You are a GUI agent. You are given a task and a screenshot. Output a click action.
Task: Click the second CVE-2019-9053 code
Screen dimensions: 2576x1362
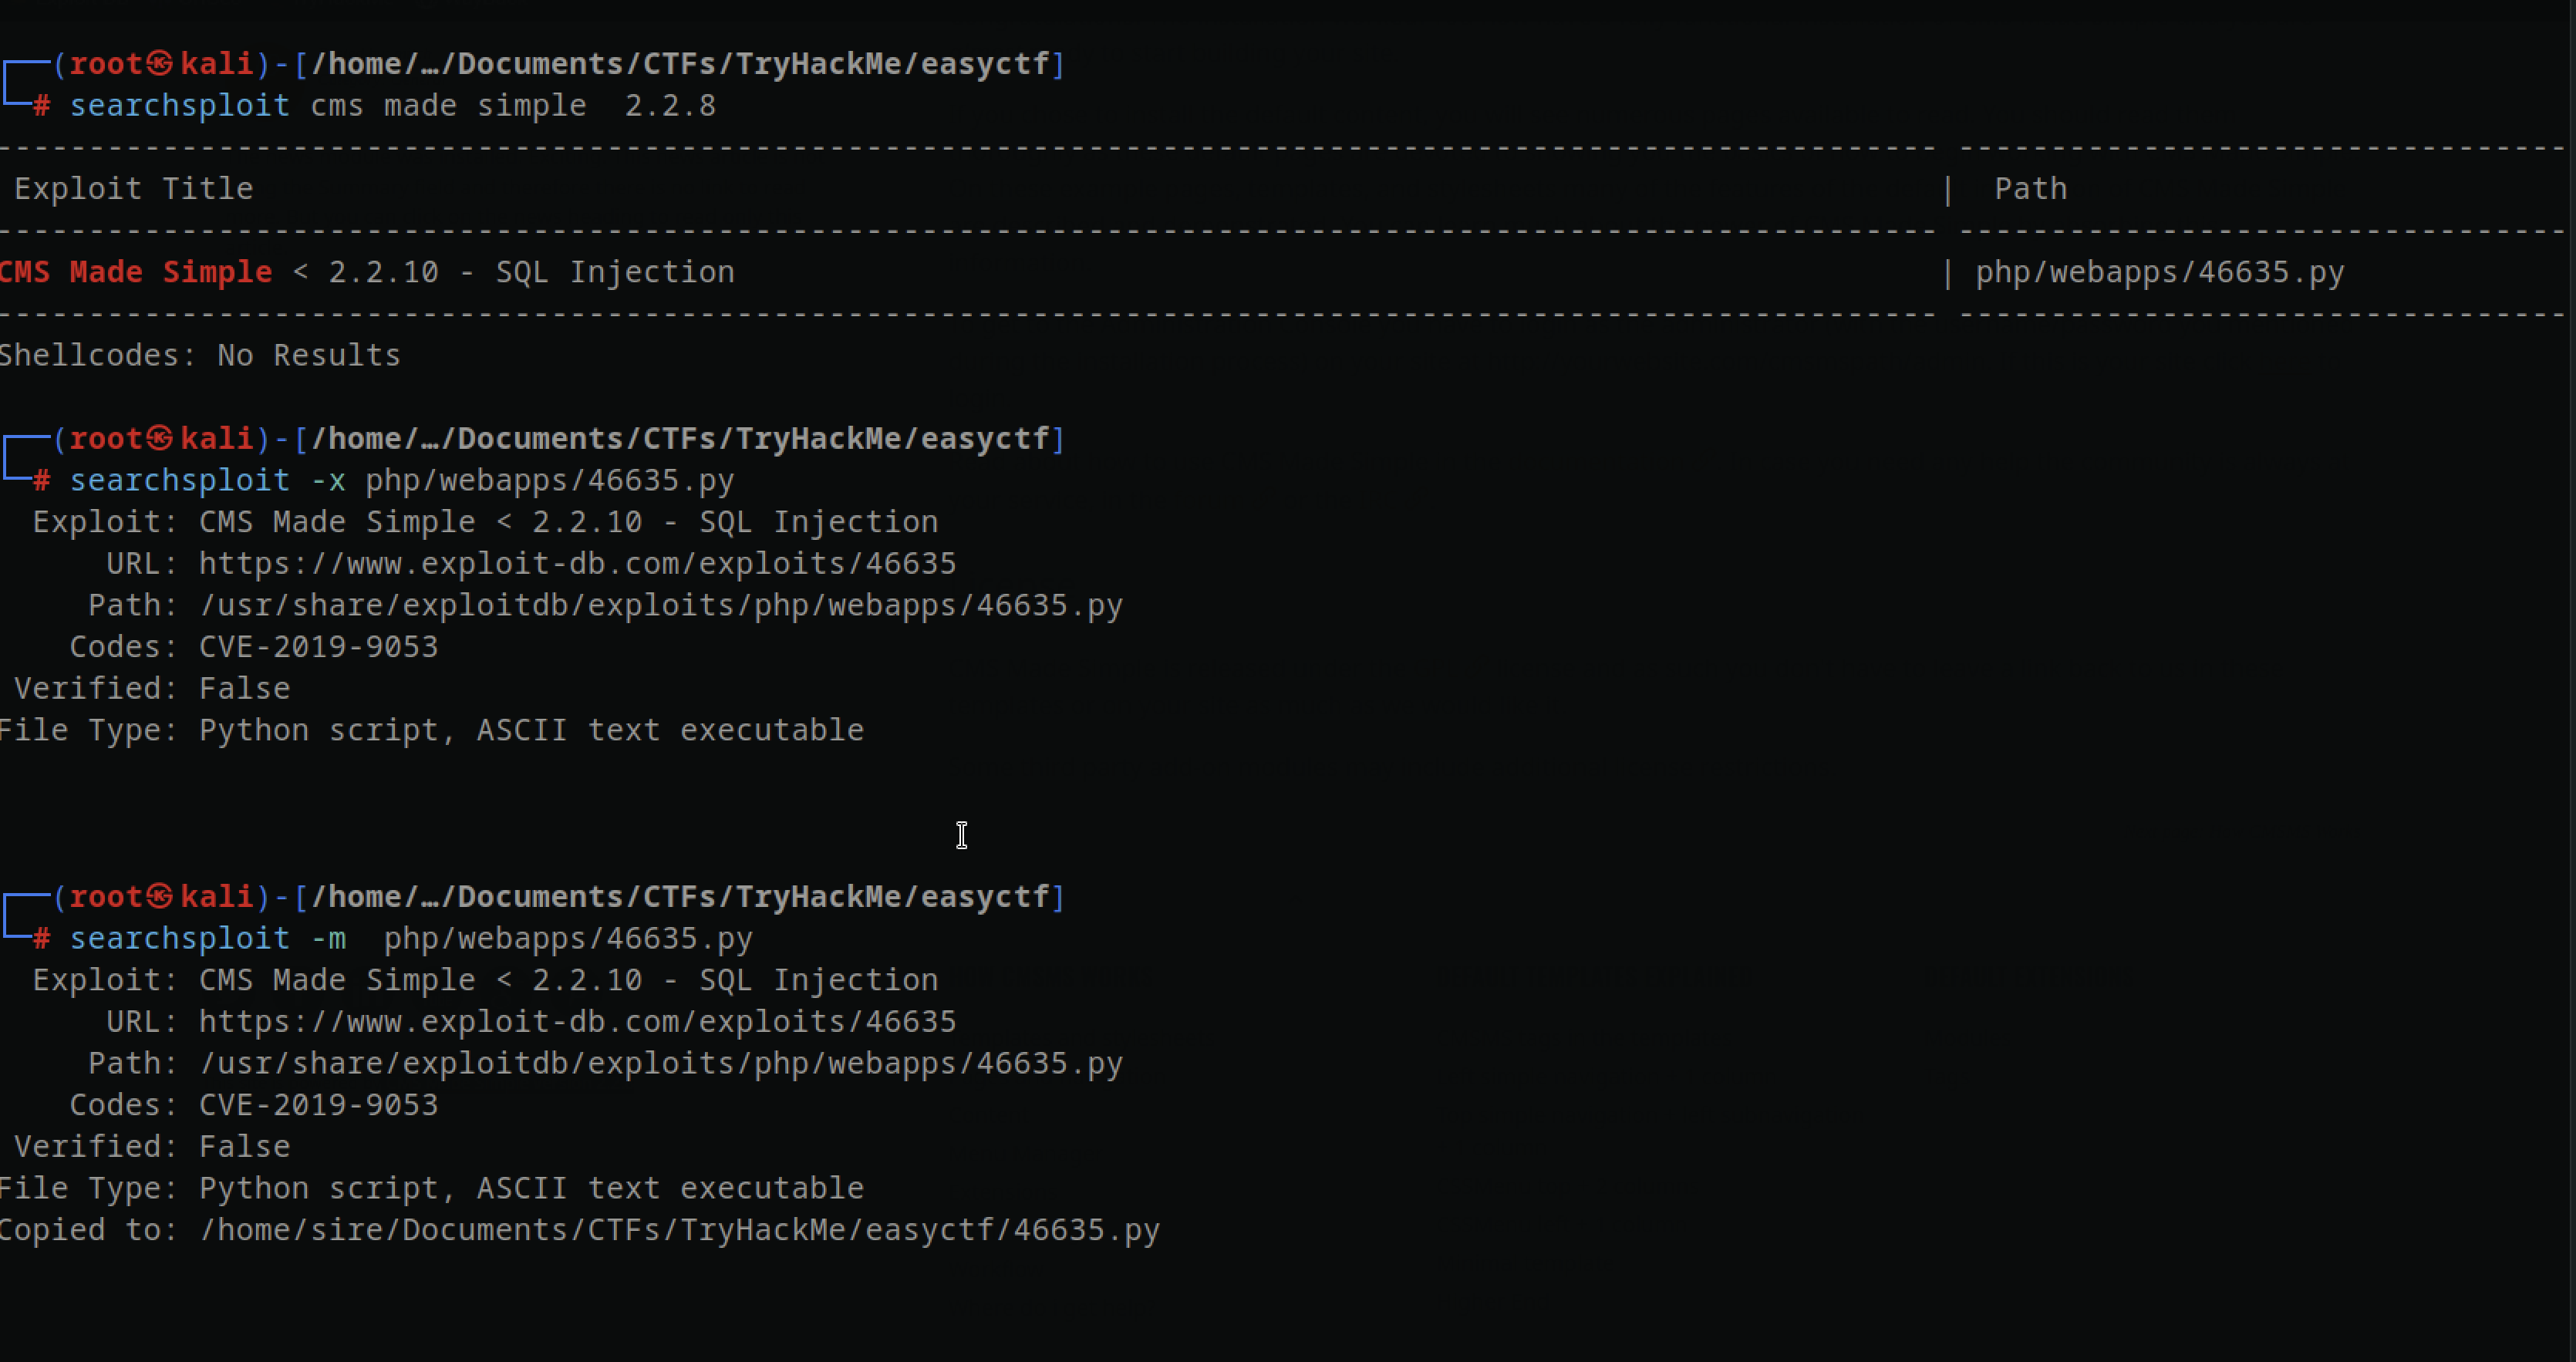(318, 1105)
